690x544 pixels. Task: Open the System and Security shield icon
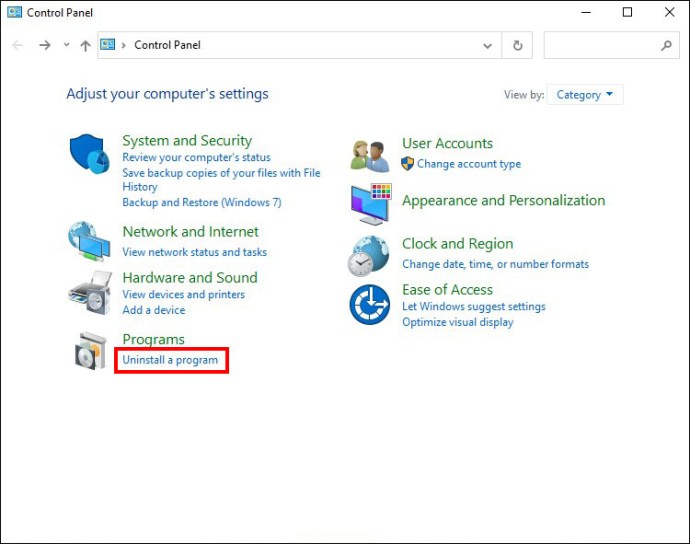[x=89, y=154]
